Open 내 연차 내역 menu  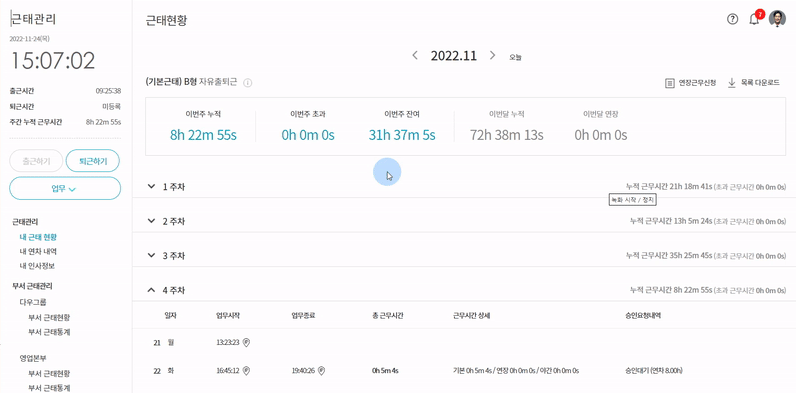coord(38,251)
